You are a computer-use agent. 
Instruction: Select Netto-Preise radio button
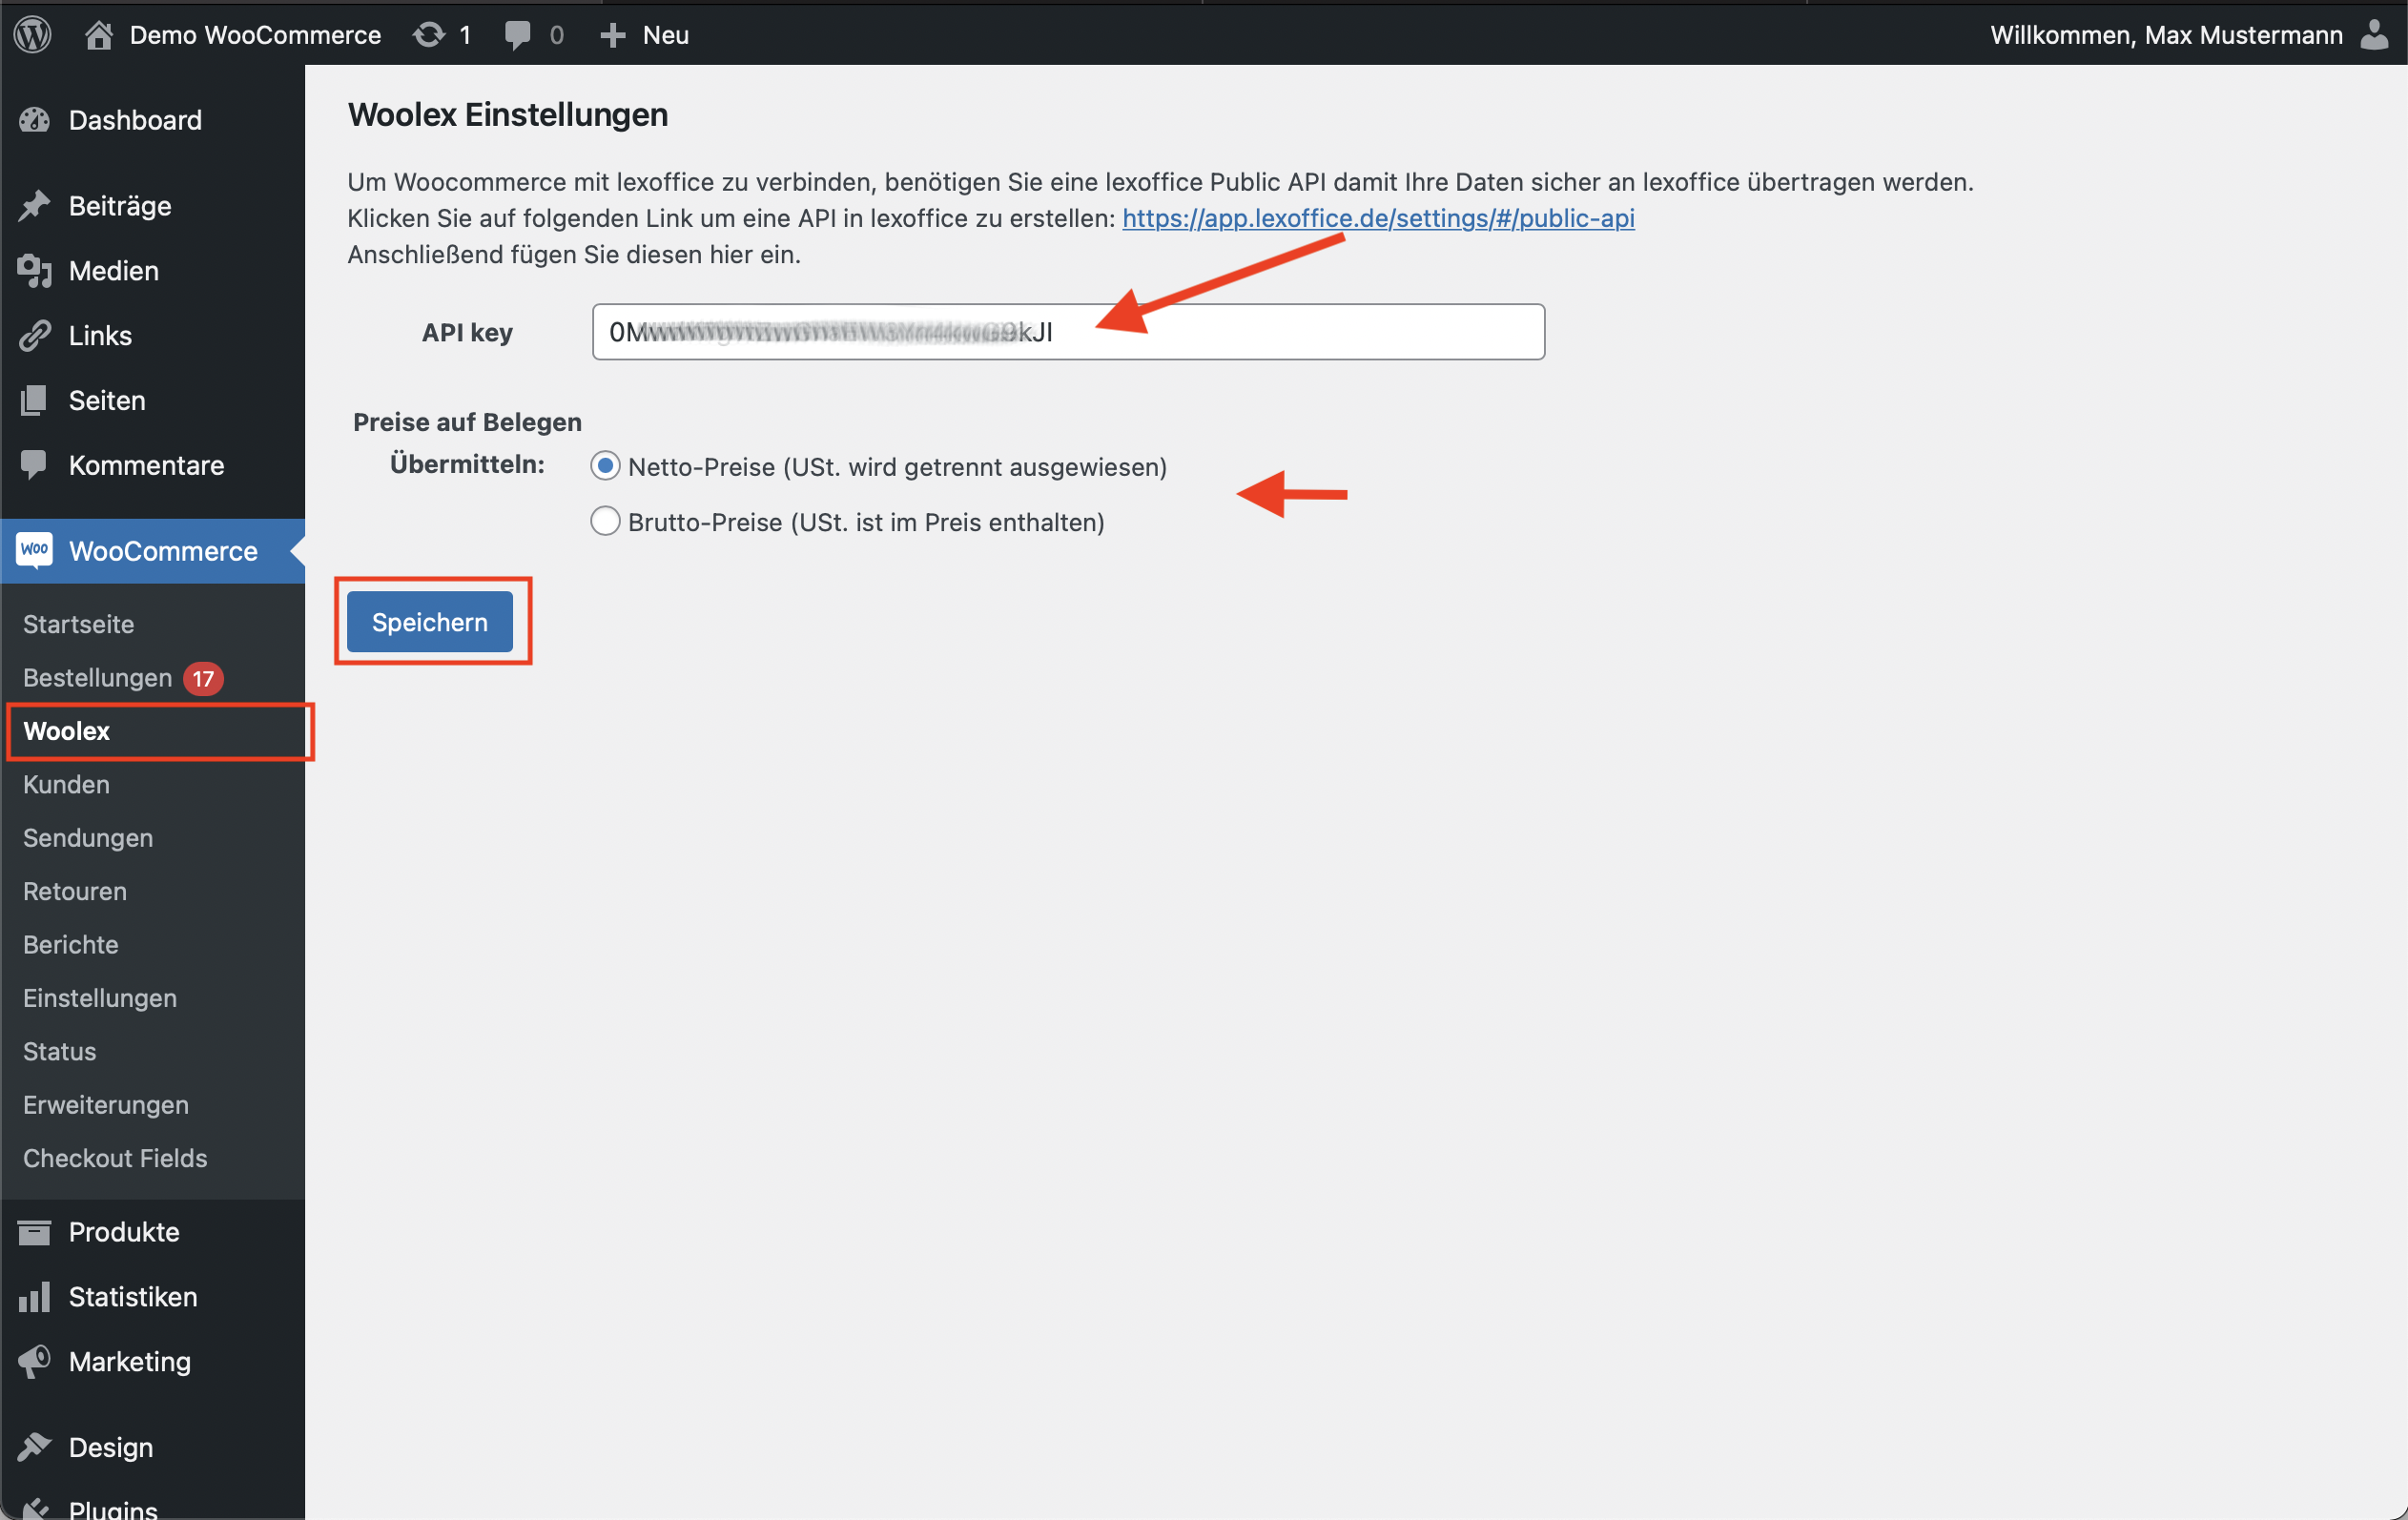click(x=605, y=466)
